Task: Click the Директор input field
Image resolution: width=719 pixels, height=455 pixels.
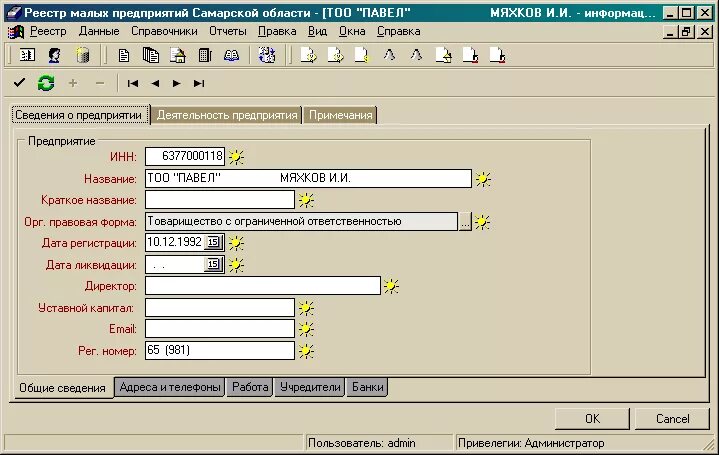Action: click(x=263, y=286)
